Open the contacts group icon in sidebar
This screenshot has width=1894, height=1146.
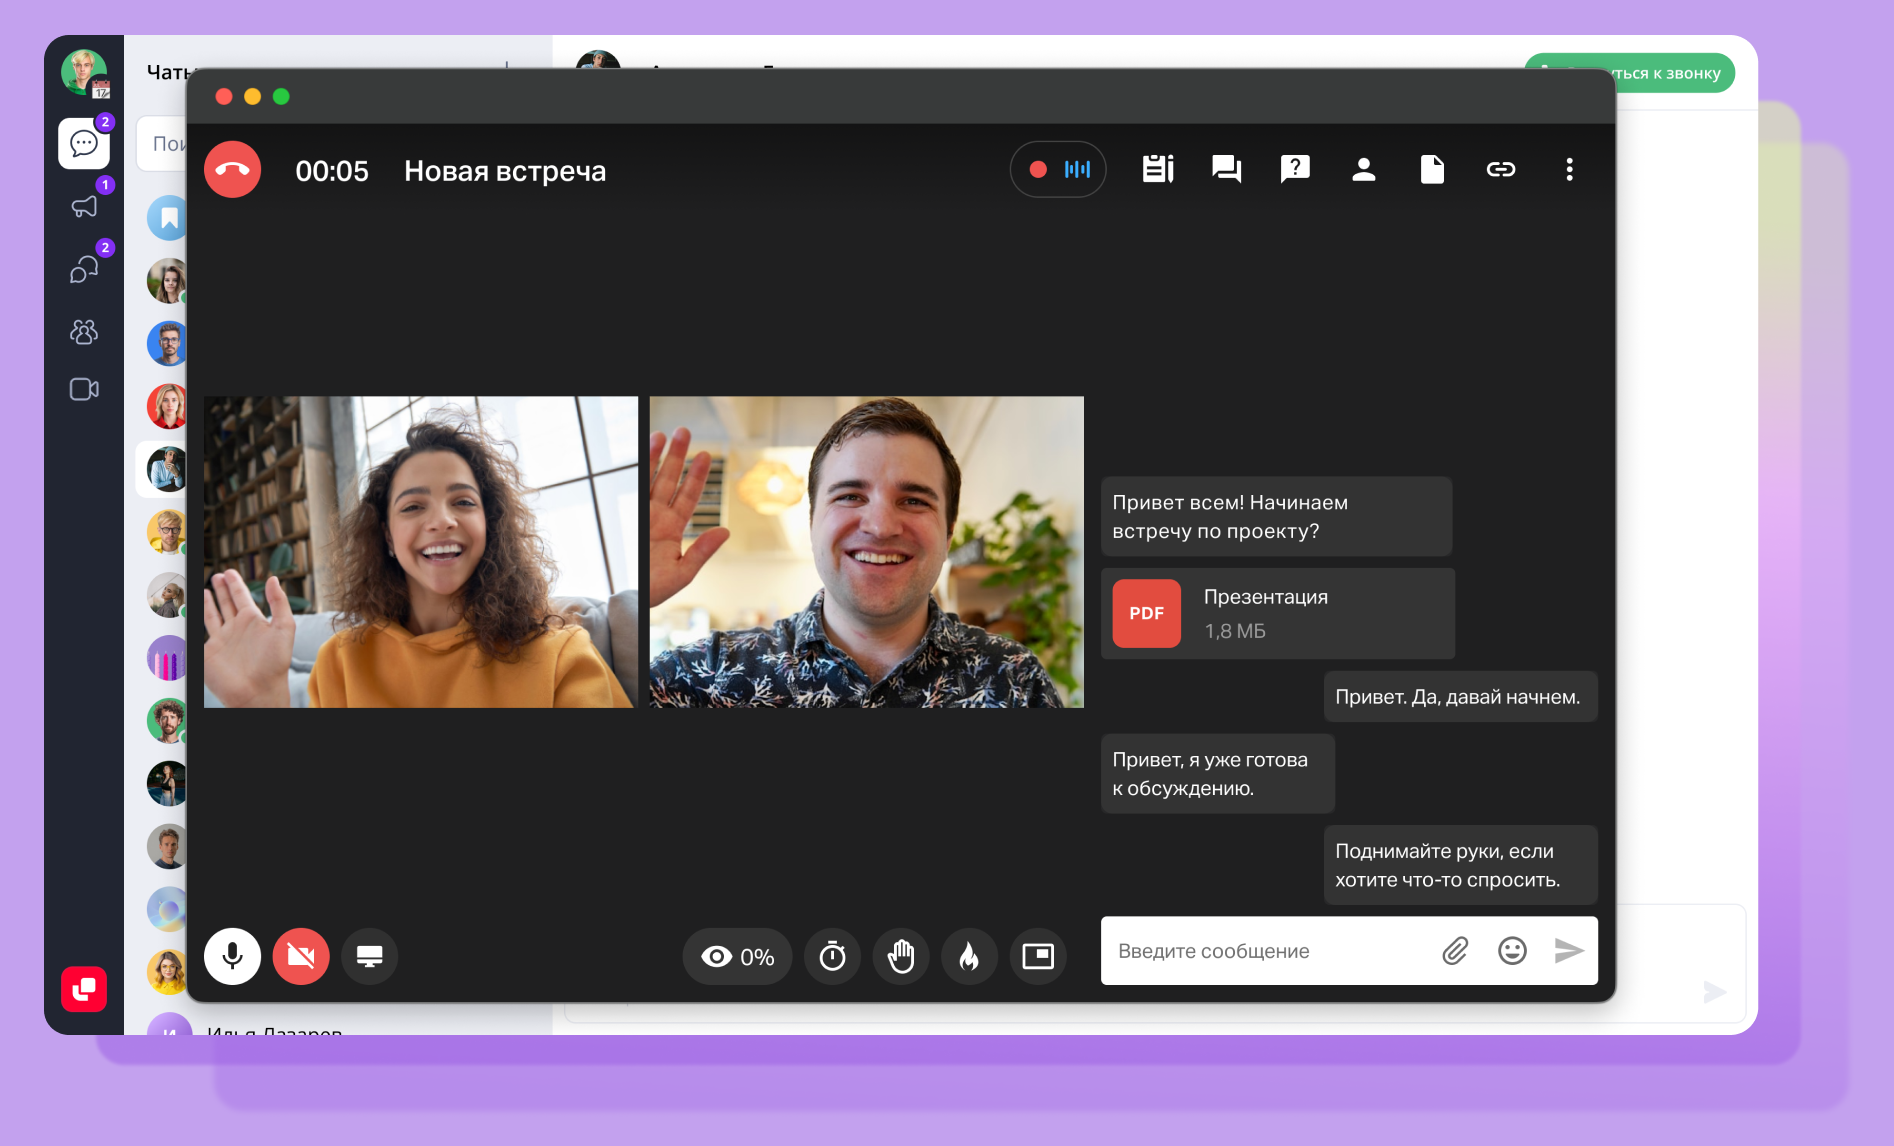(84, 331)
